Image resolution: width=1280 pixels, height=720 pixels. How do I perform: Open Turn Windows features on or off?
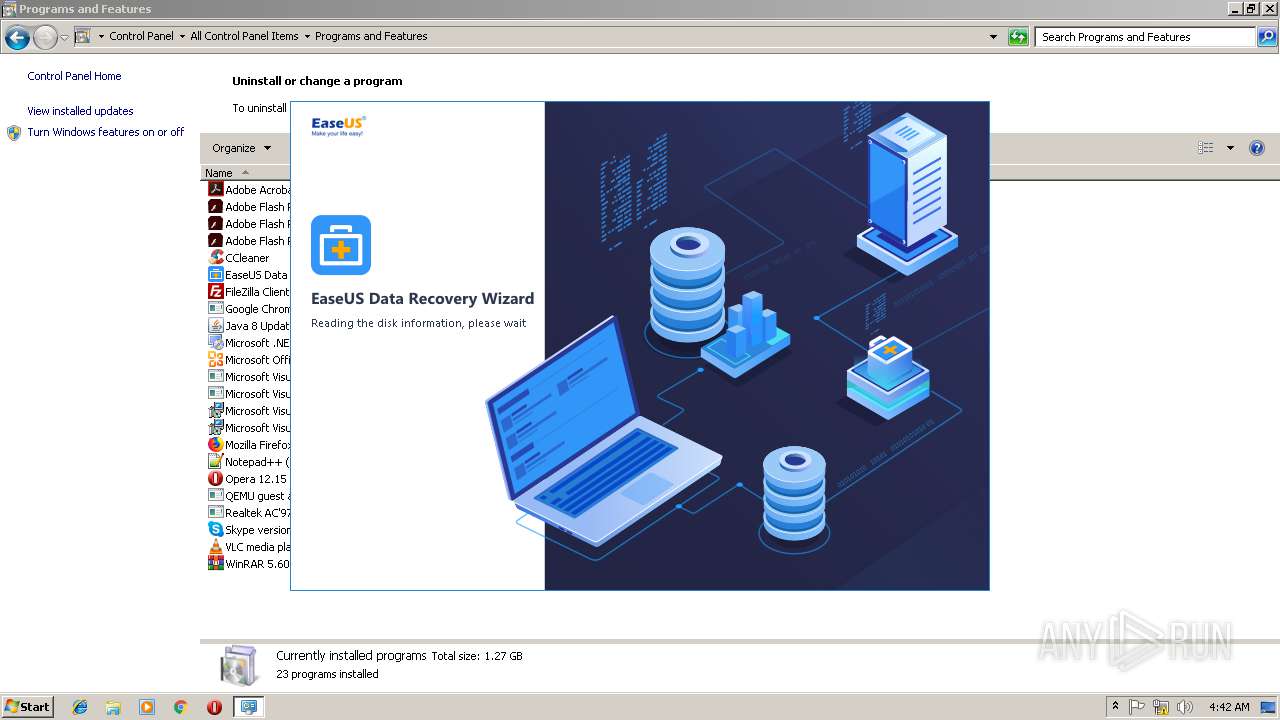click(105, 132)
